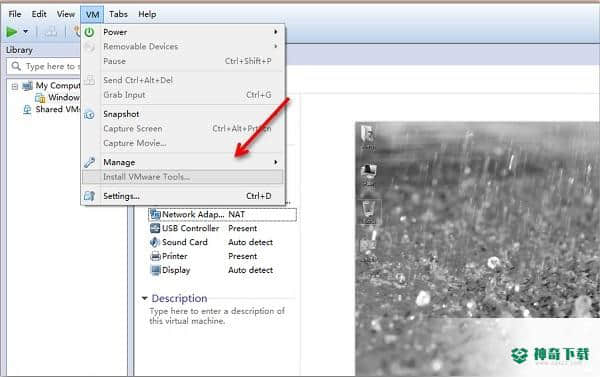Choose Capture Movie...
Image resolution: width=600 pixels, height=377 pixels.
pyautogui.click(x=183, y=143)
